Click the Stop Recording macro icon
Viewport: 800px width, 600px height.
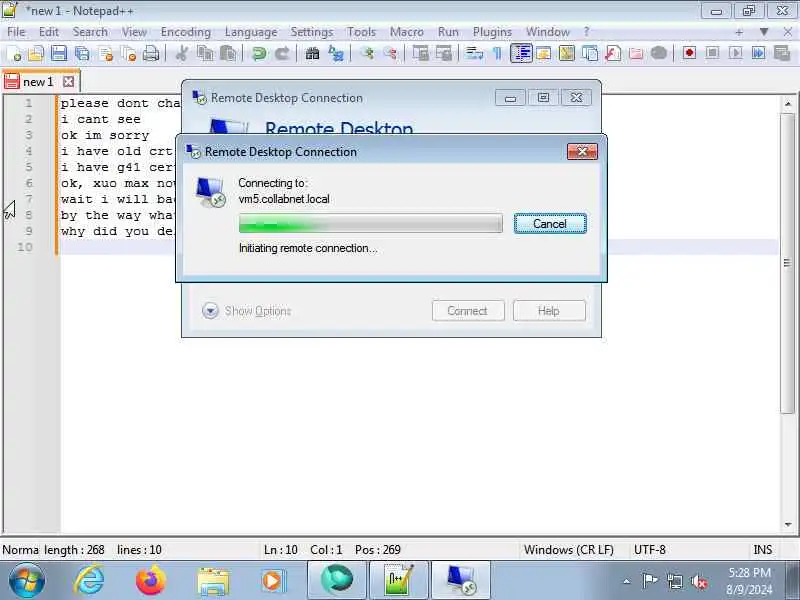coord(712,53)
